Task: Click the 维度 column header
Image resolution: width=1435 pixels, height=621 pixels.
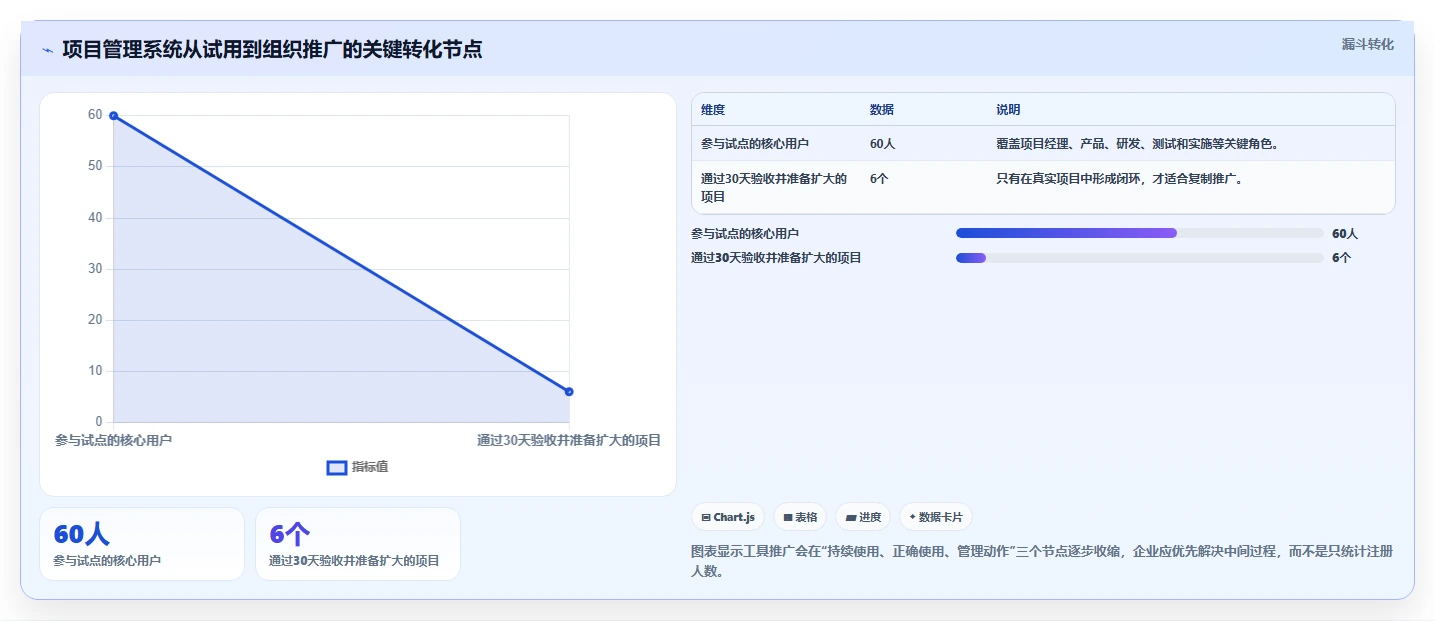Action: pyautogui.click(x=713, y=110)
